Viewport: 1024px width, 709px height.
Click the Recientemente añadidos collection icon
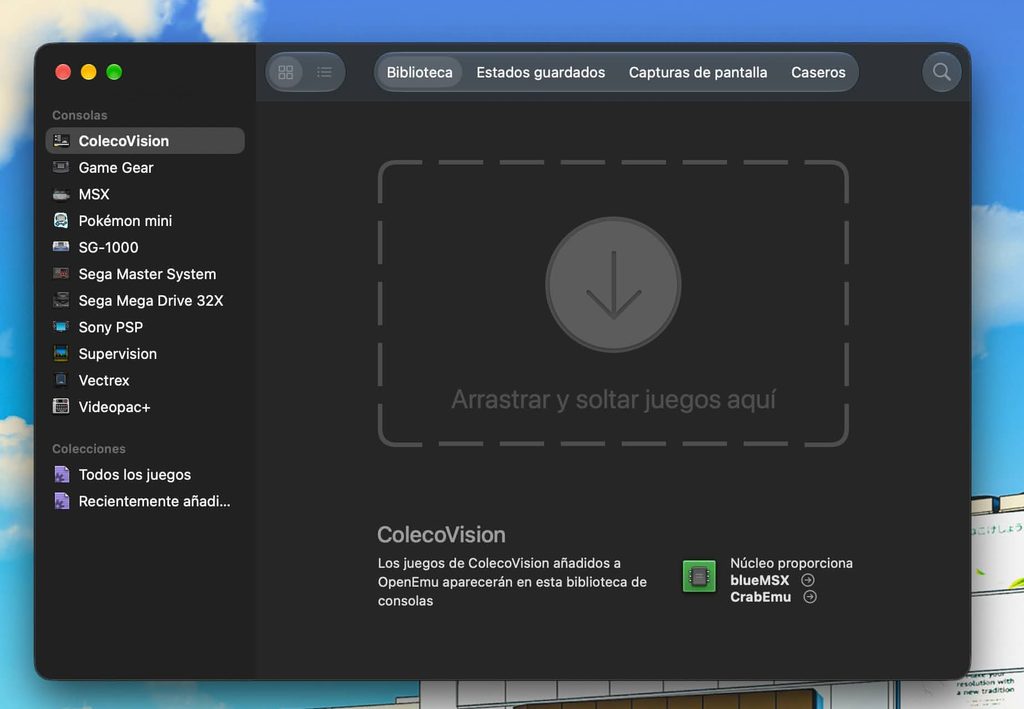point(61,501)
